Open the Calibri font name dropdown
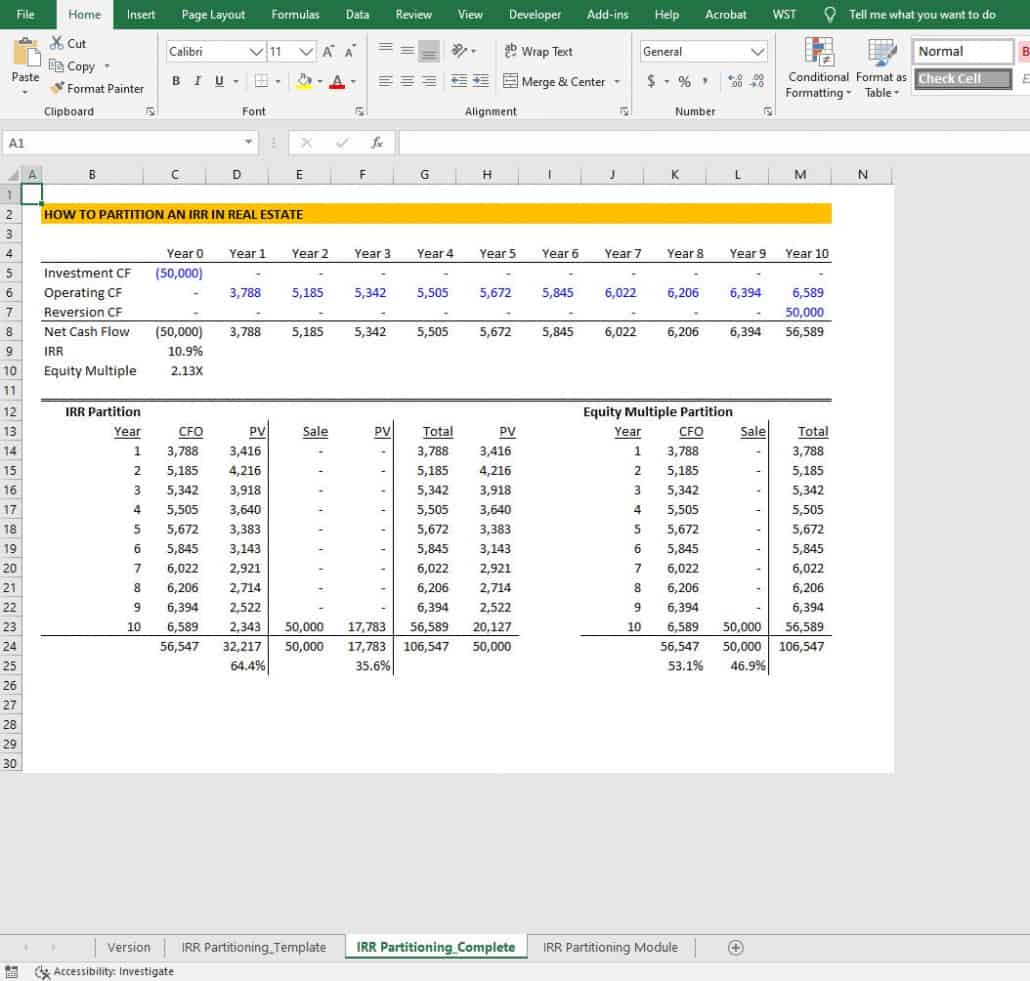Image resolution: width=1030 pixels, height=981 pixels. click(257, 52)
